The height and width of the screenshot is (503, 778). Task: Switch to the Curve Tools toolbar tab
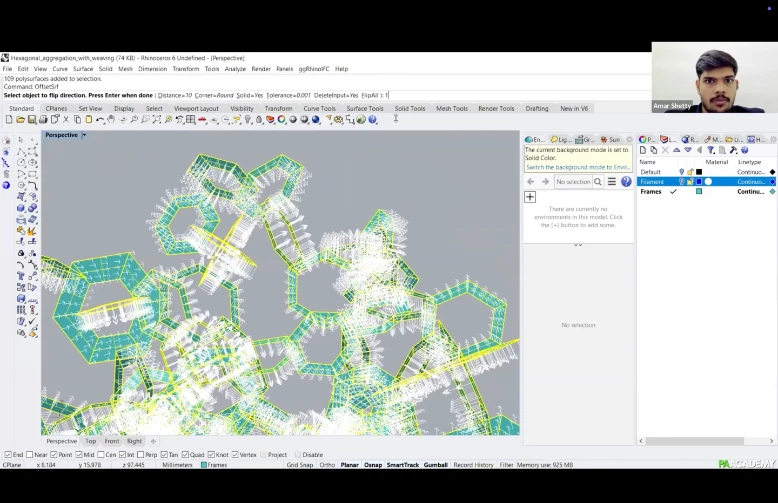click(319, 108)
